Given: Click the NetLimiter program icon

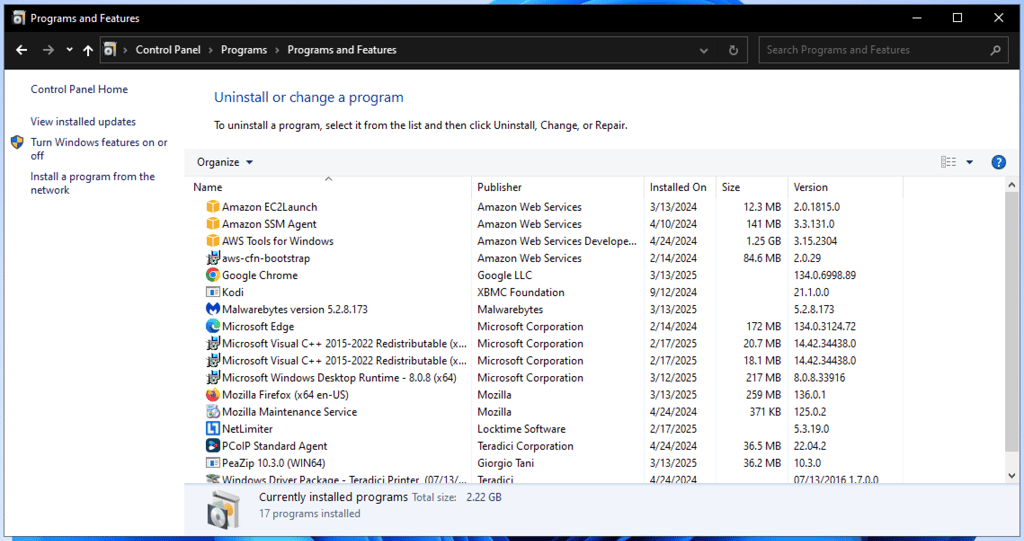Looking at the screenshot, I should (212, 429).
